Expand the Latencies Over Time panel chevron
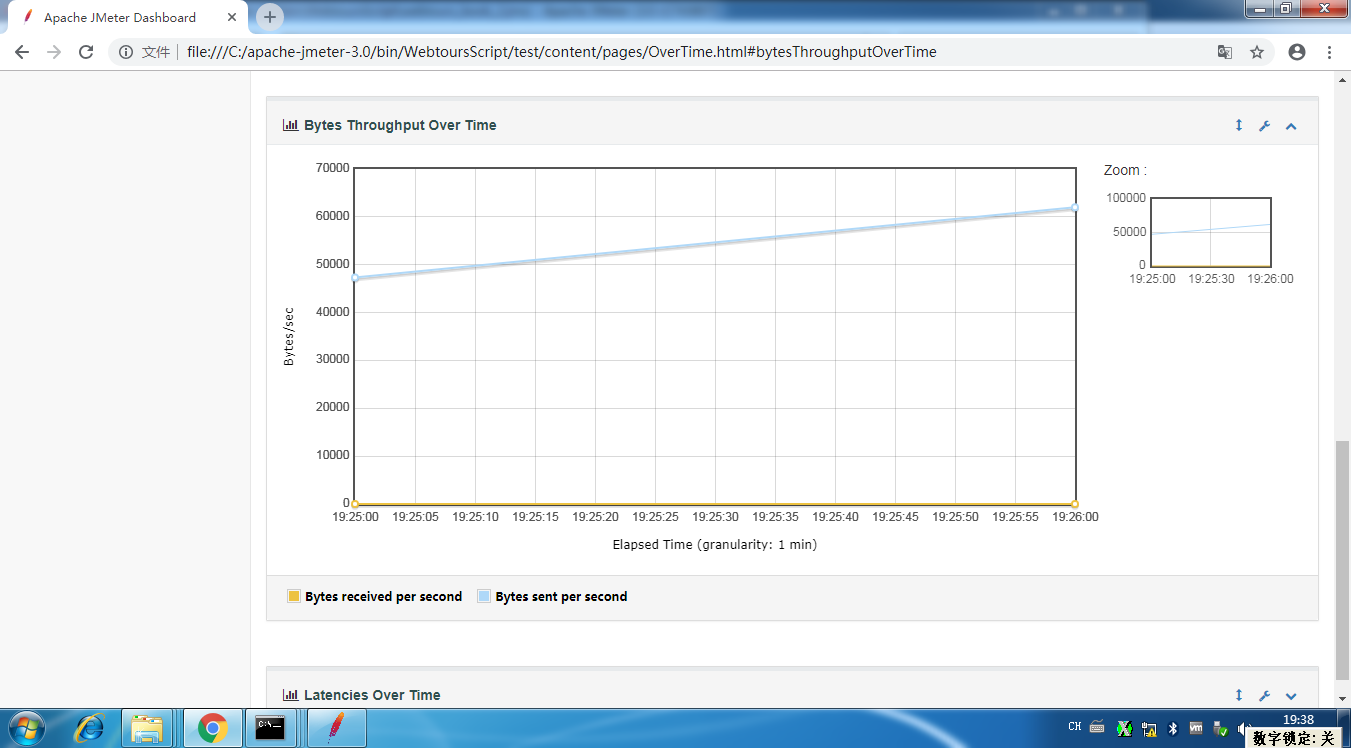 pos(1291,696)
